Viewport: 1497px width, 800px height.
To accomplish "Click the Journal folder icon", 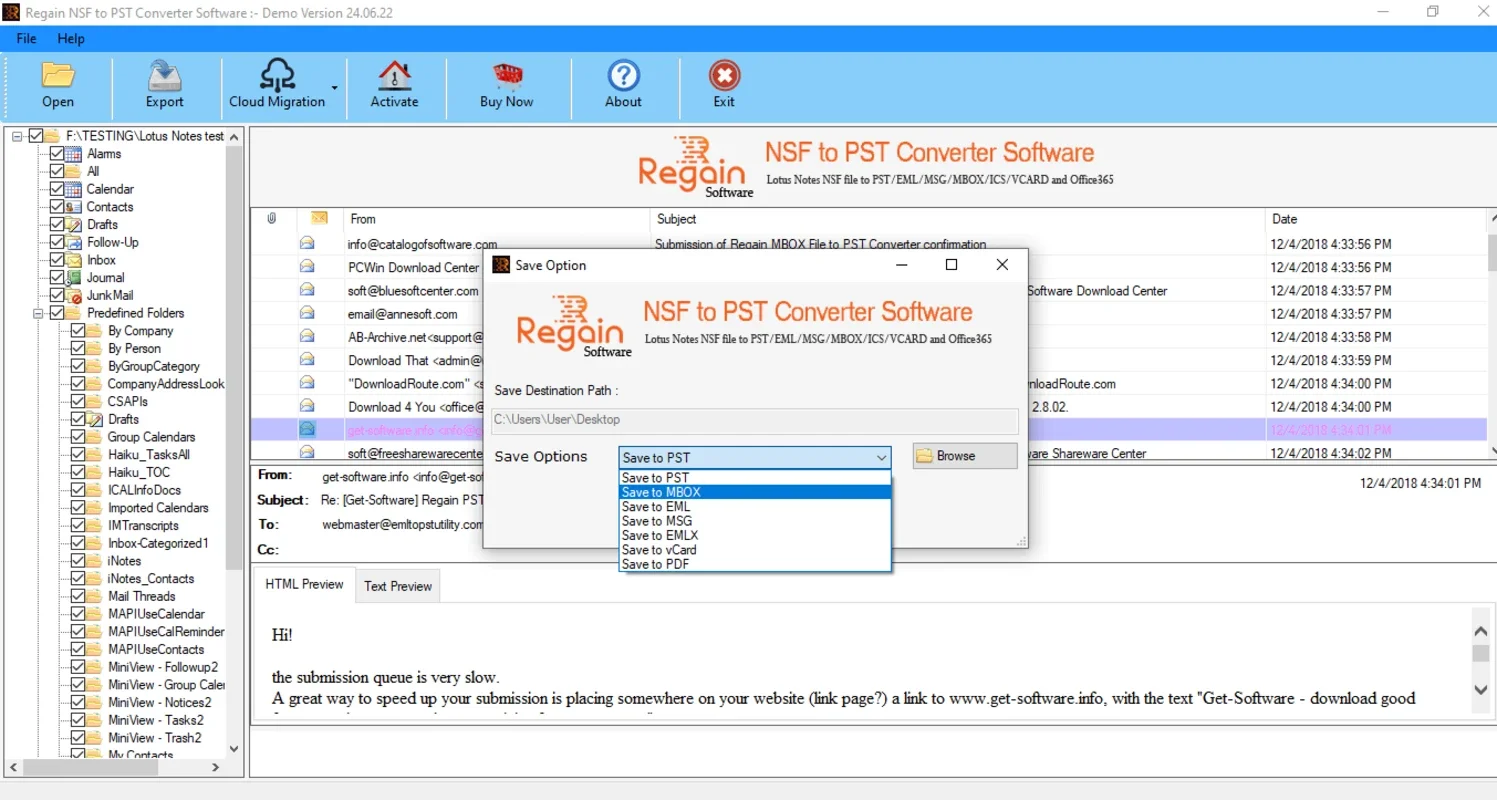I will pyautogui.click(x=73, y=277).
